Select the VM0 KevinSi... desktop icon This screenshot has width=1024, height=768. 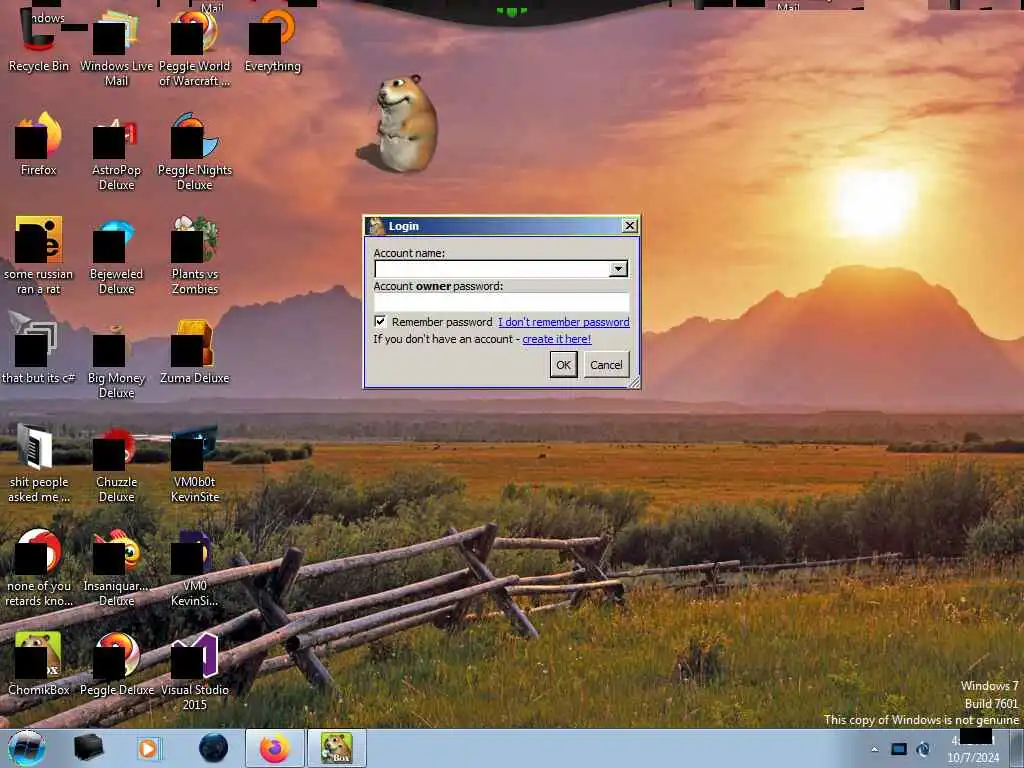coord(195,567)
